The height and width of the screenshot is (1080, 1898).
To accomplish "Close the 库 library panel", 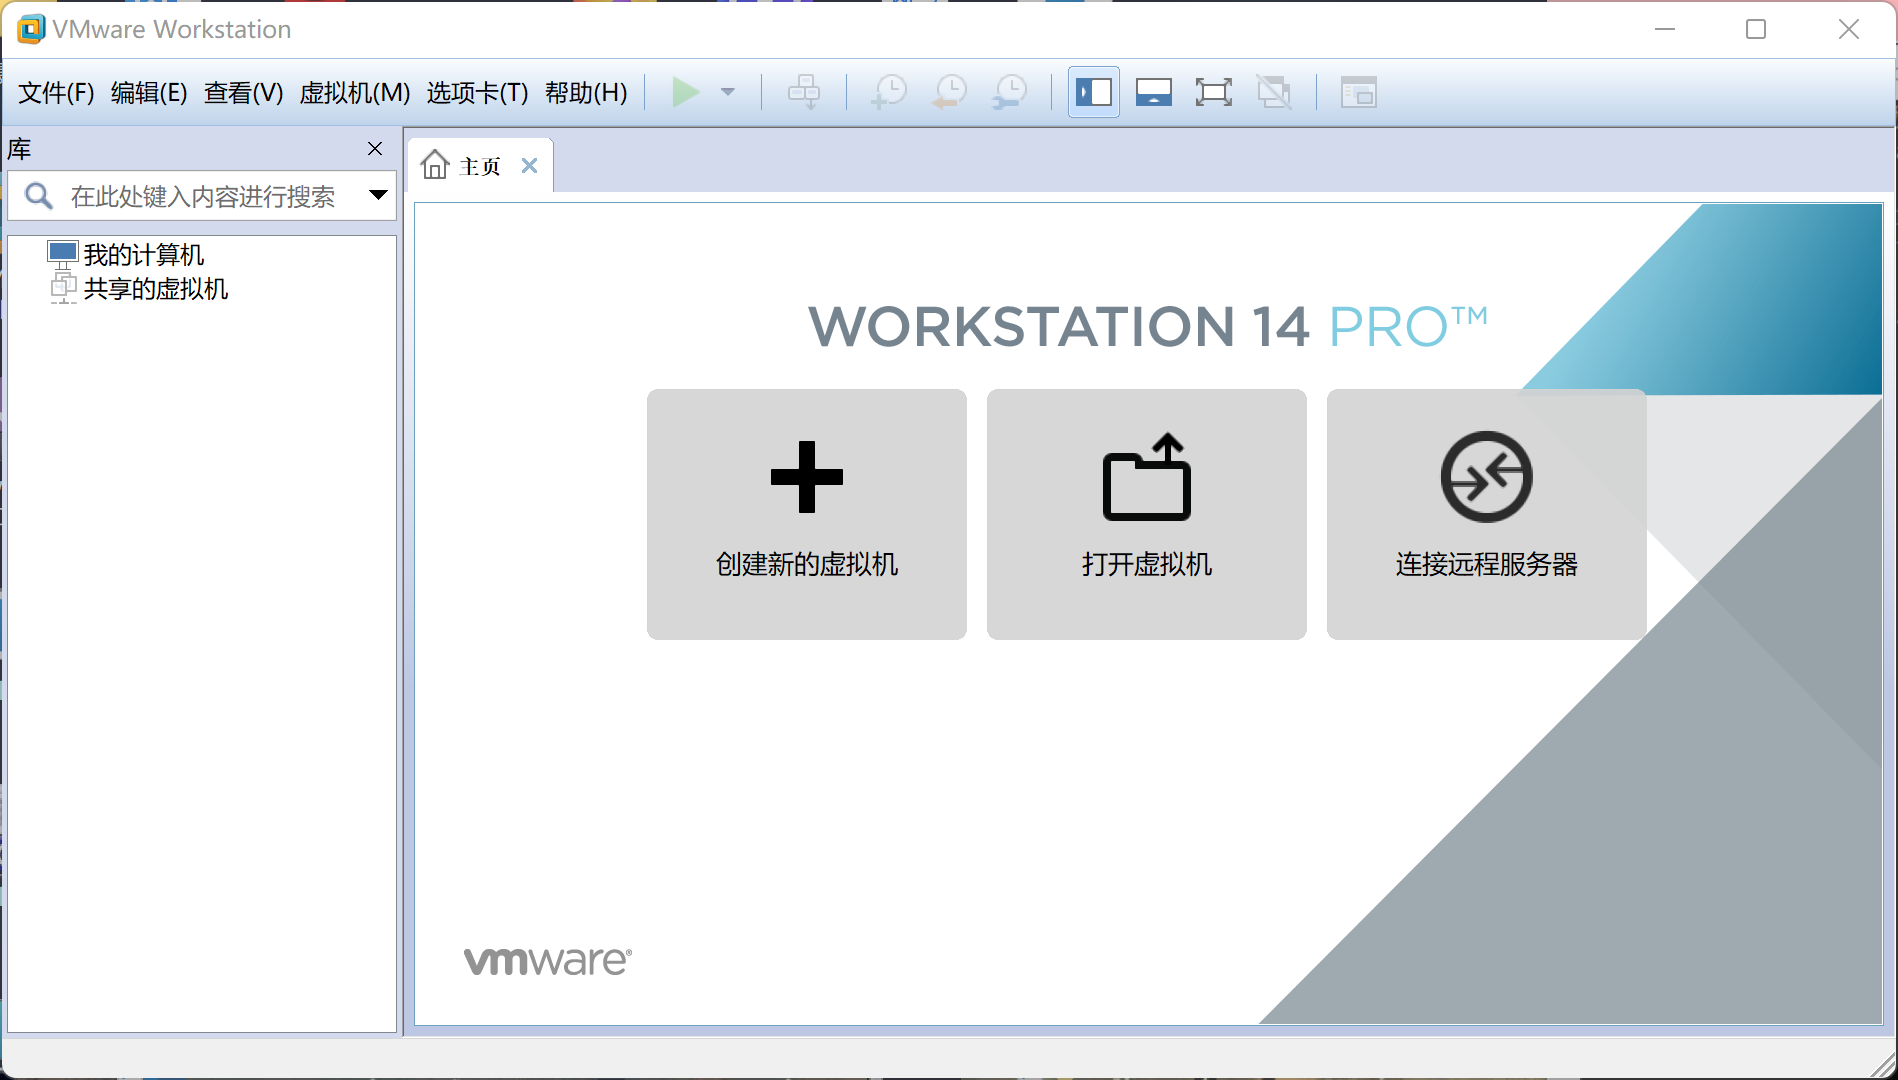I will pyautogui.click(x=375, y=149).
